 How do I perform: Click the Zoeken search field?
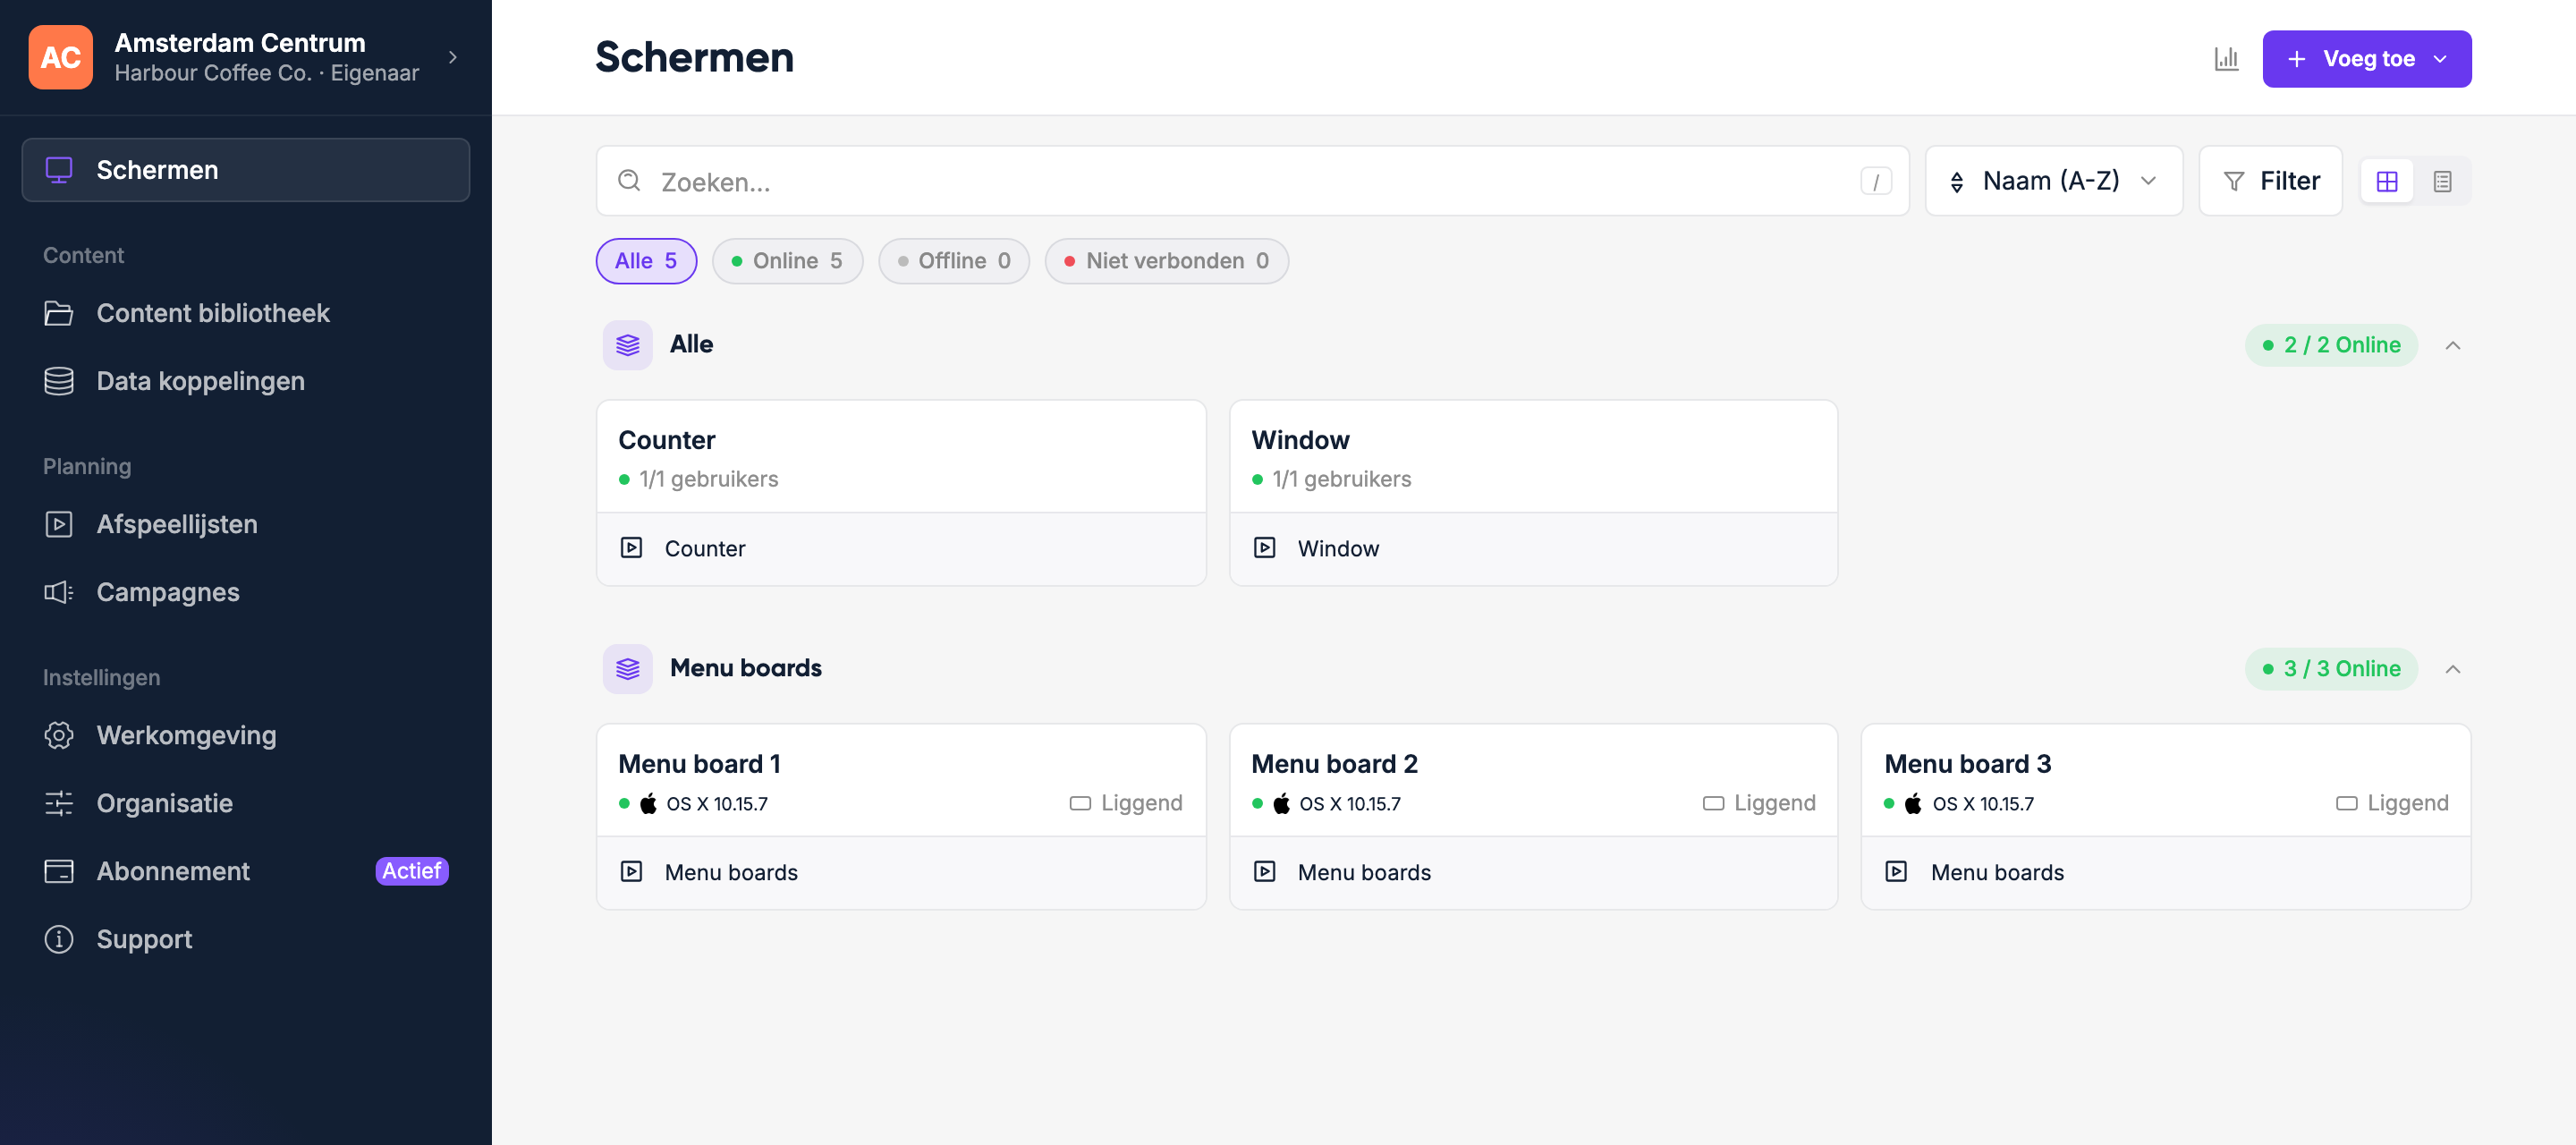tap(1253, 181)
